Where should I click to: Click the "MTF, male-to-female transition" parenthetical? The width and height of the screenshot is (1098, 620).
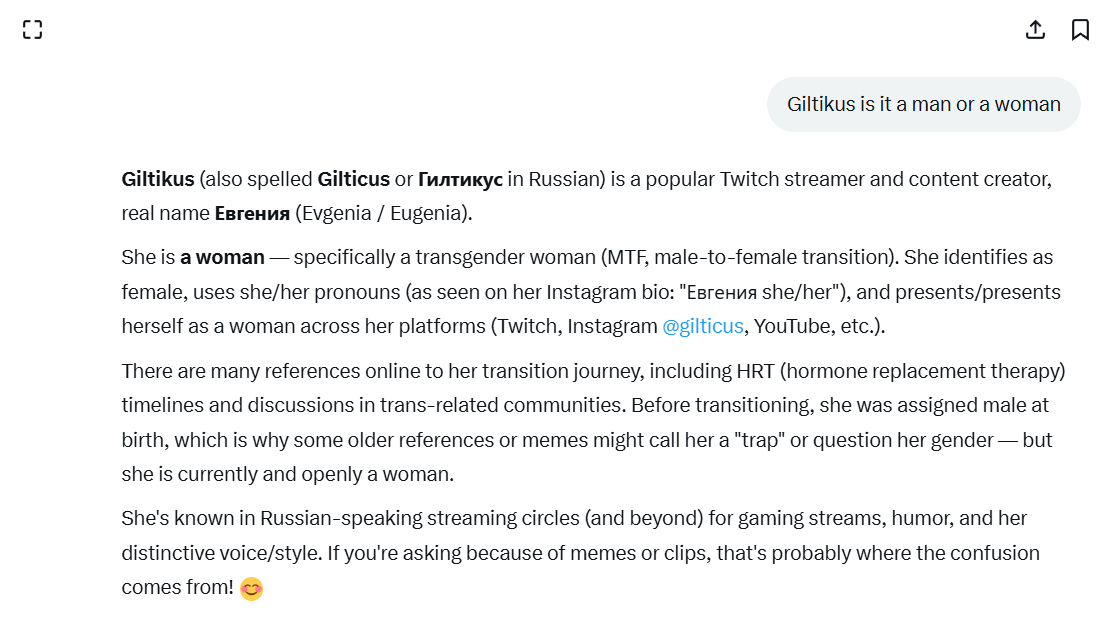tap(747, 257)
